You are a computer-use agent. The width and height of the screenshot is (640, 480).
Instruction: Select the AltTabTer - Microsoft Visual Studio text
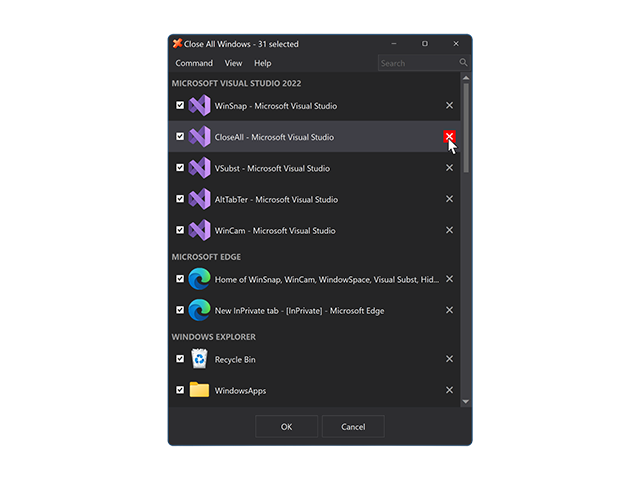point(276,200)
